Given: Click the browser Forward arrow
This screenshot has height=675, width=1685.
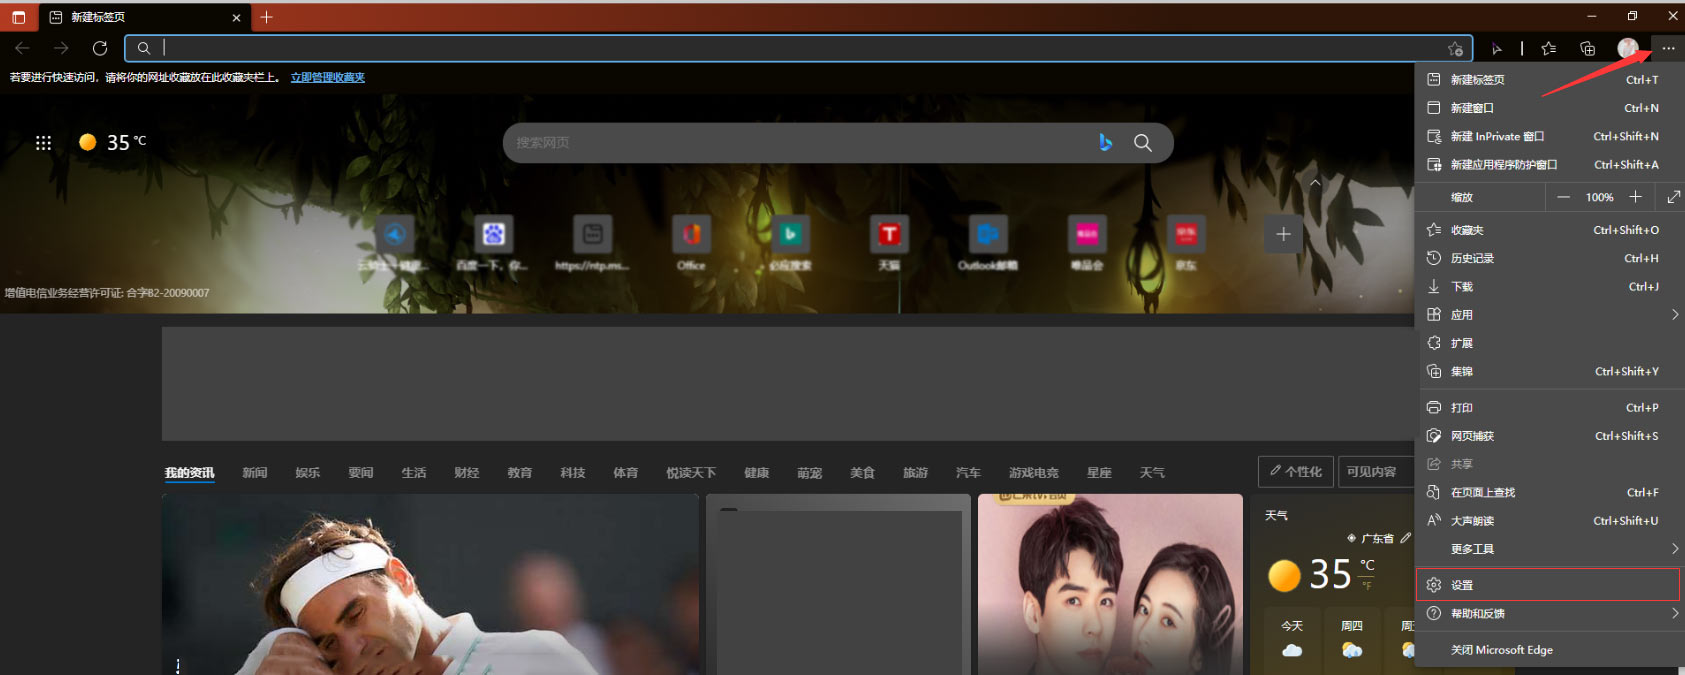Looking at the screenshot, I should (61, 48).
